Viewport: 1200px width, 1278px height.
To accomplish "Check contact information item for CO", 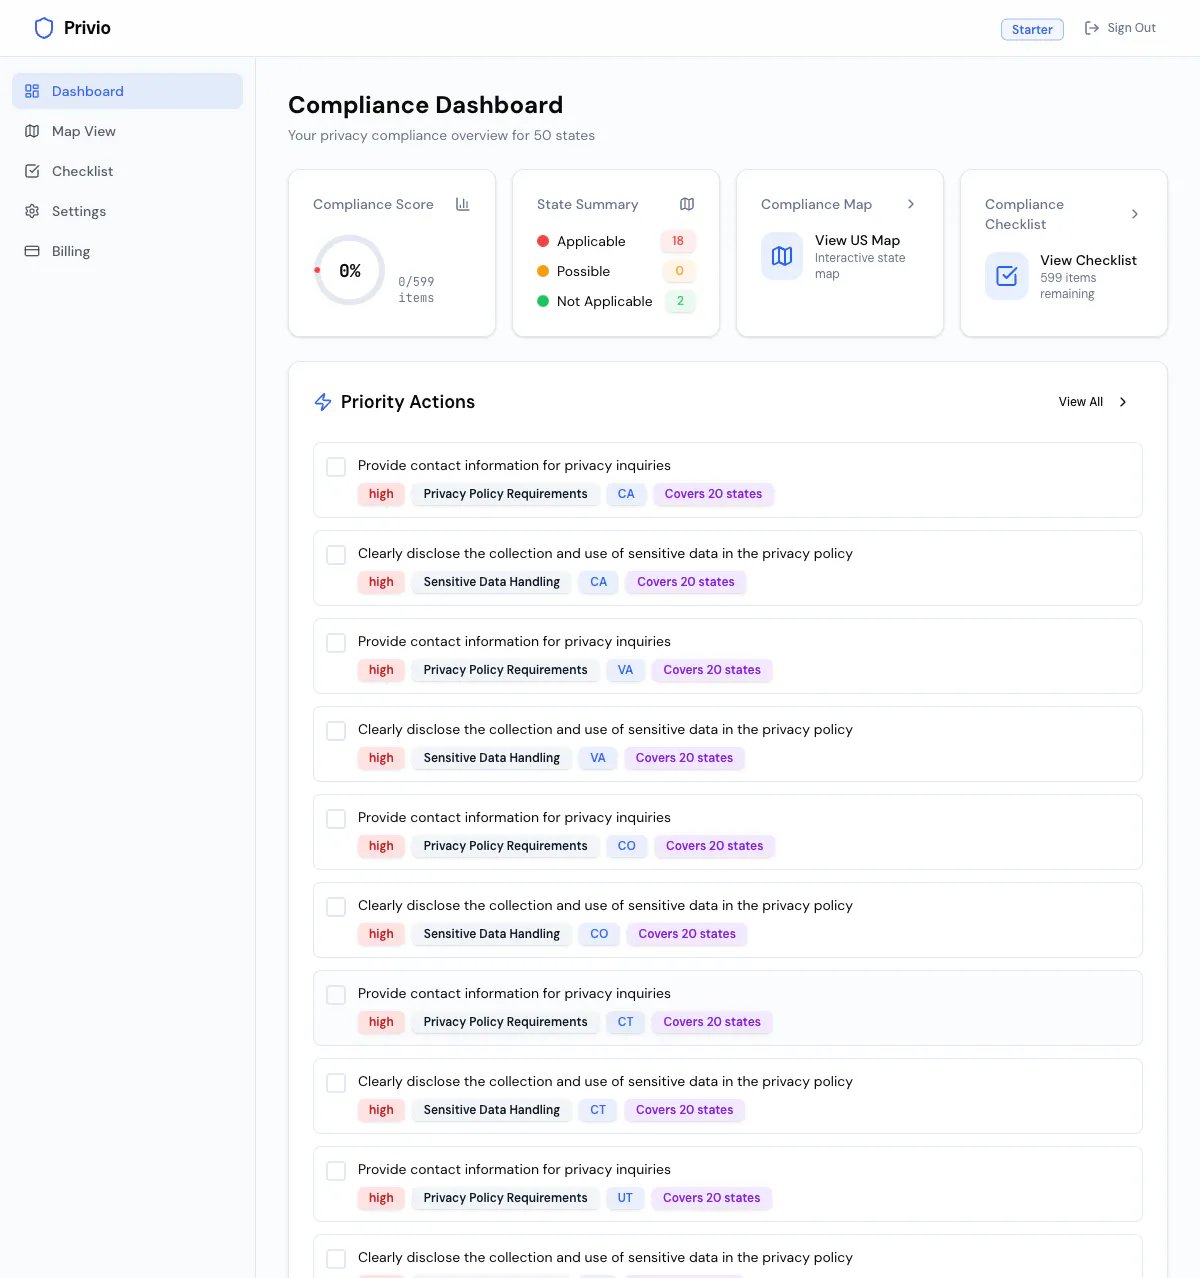I will (x=336, y=819).
